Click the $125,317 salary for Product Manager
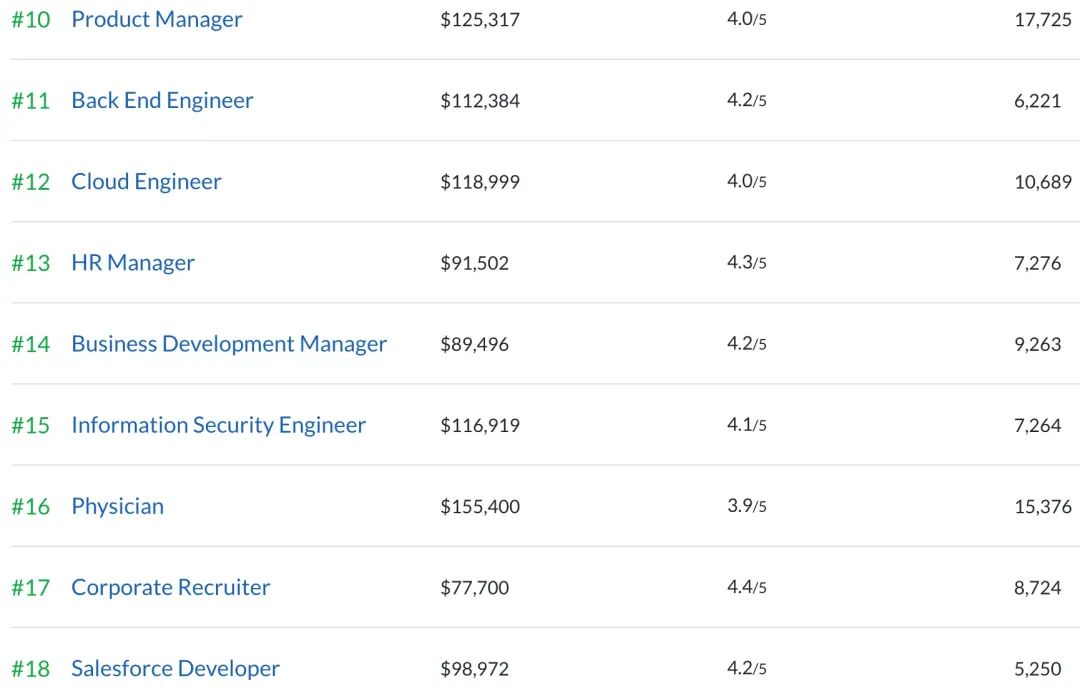Image resolution: width=1080 pixels, height=698 pixels. (x=480, y=20)
